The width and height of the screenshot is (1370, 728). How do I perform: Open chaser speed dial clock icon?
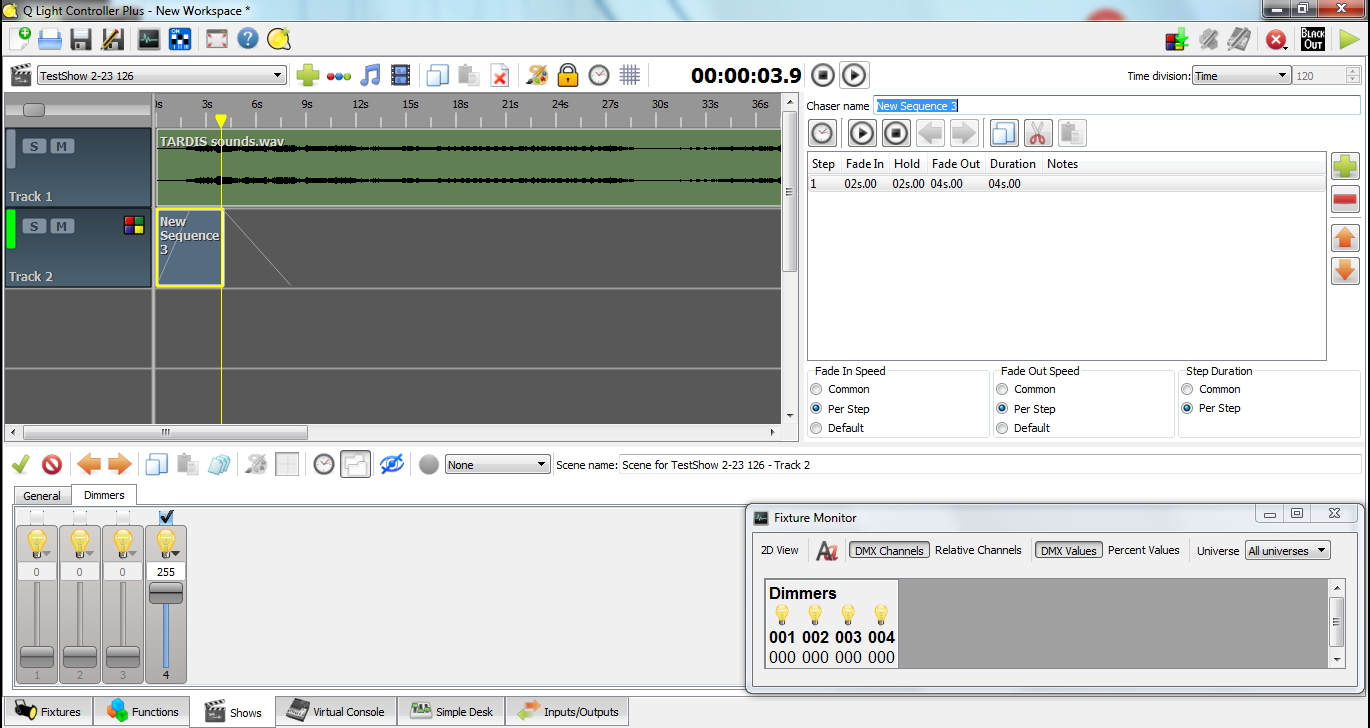(822, 133)
